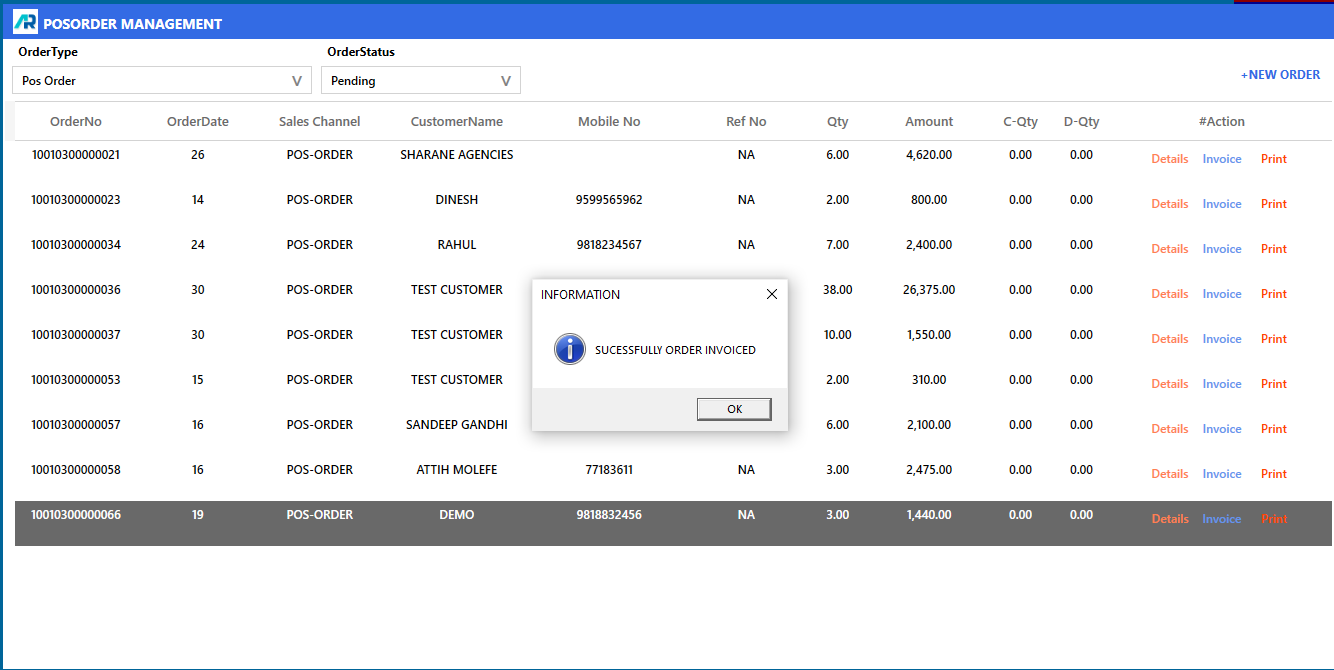The image size is (1334, 670).
Task: Print the RAHUL order
Action: pos(1273,249)
